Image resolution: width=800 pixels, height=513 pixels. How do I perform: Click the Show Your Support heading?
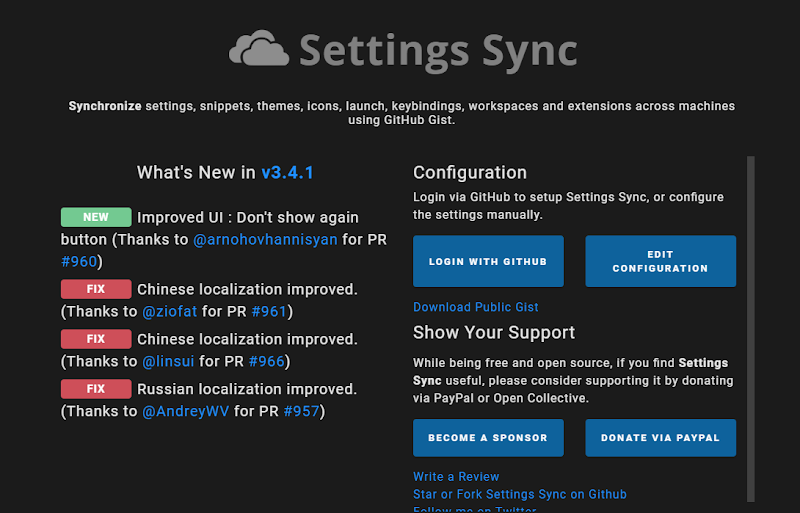tap(494, 333)
